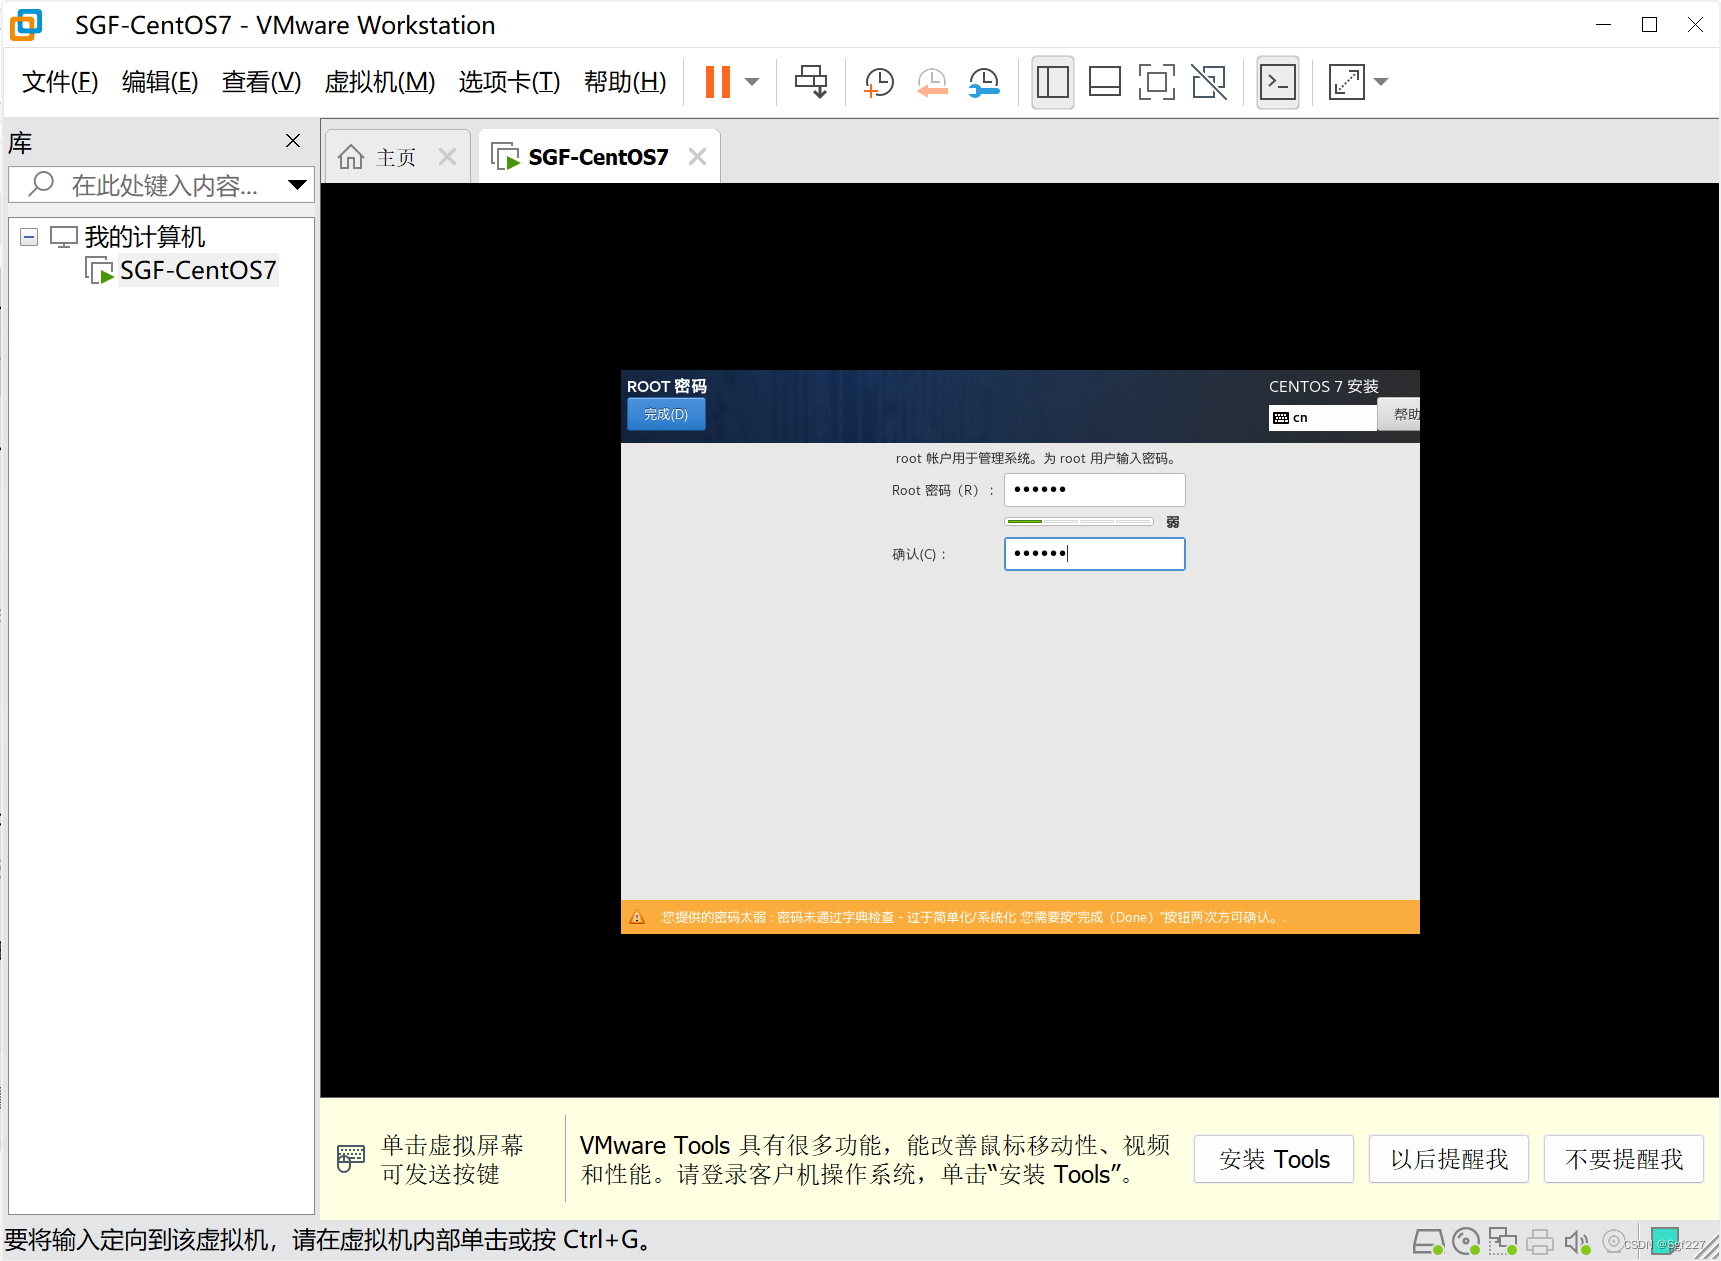
Task: Click the weak password warning message
Action: (x=972, y=917)
